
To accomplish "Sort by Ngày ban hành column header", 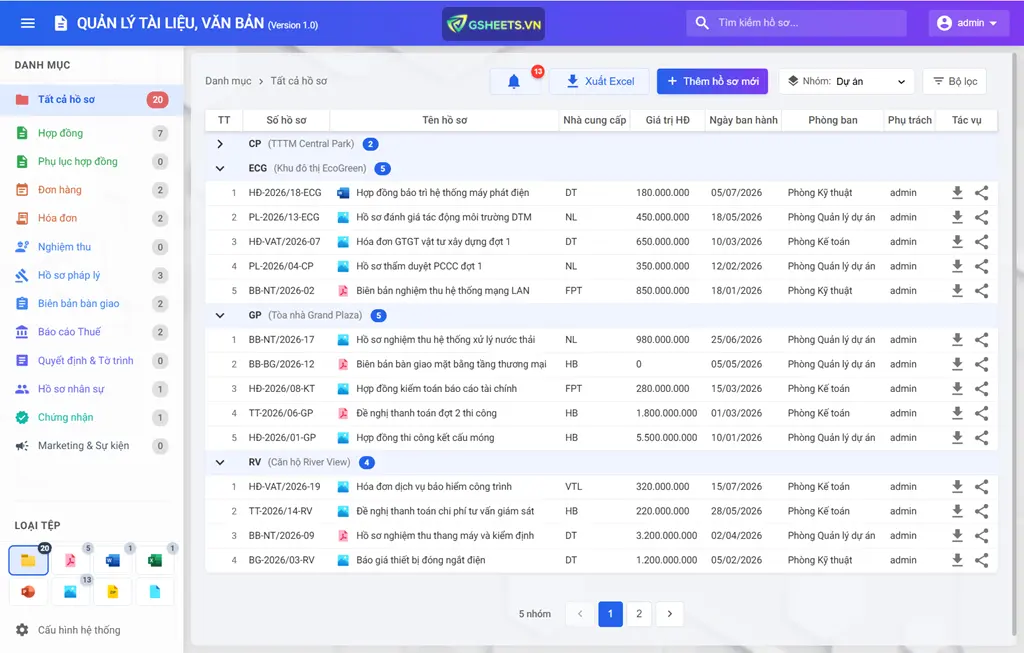I will click(743, 120).
